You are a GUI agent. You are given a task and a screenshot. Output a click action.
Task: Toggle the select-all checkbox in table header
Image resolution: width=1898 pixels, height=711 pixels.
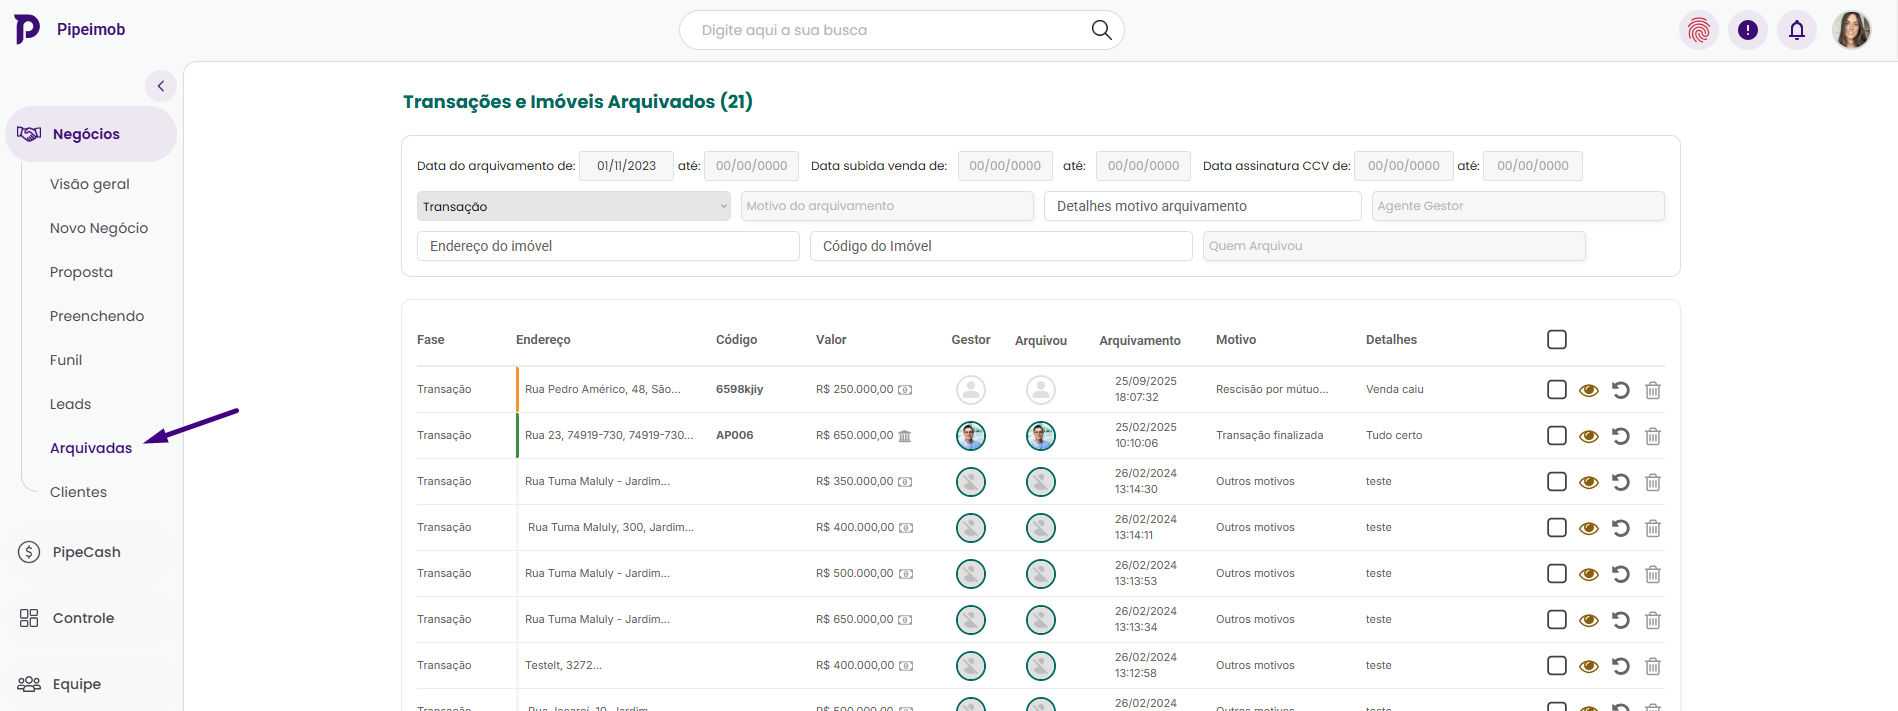(1556, 340)
